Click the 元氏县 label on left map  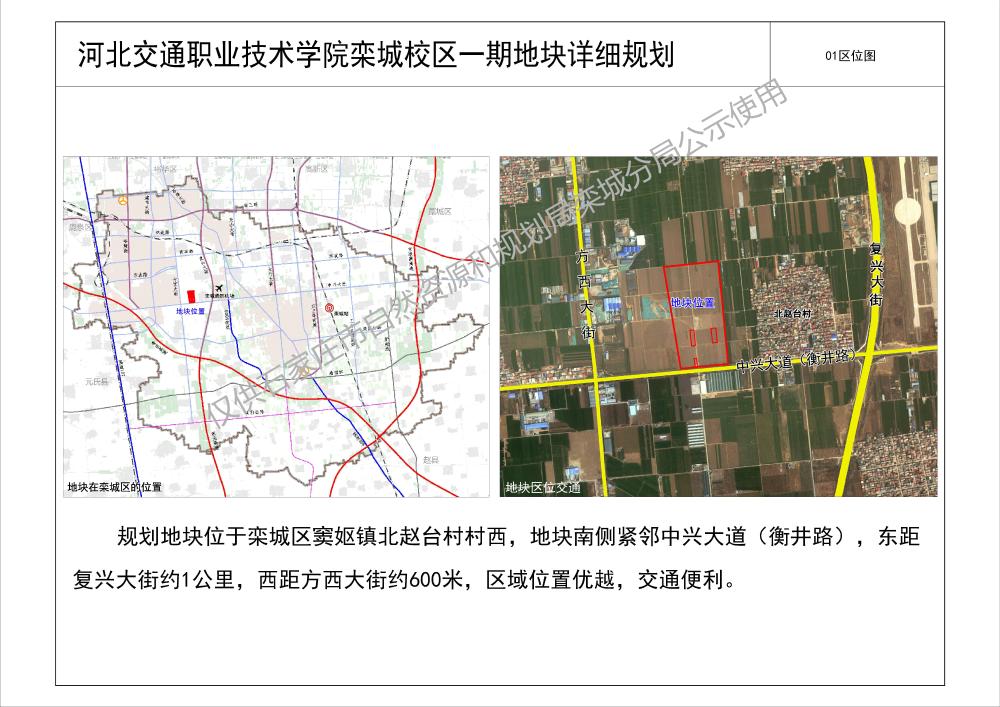(95, 382)
